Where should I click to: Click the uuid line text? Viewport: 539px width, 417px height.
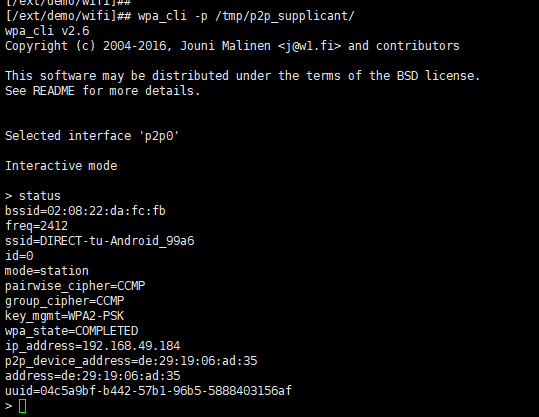point(148,391)
